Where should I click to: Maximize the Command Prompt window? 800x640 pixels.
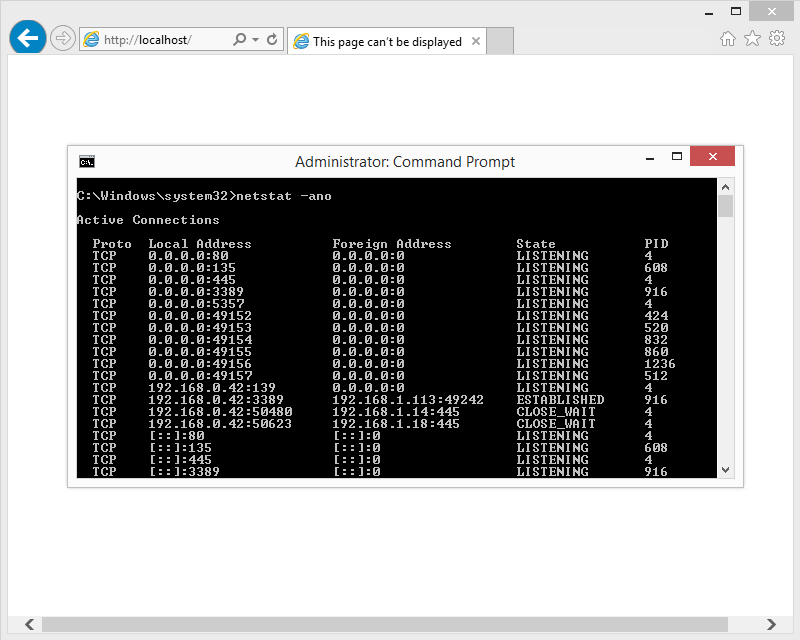(x=677, y=157)
